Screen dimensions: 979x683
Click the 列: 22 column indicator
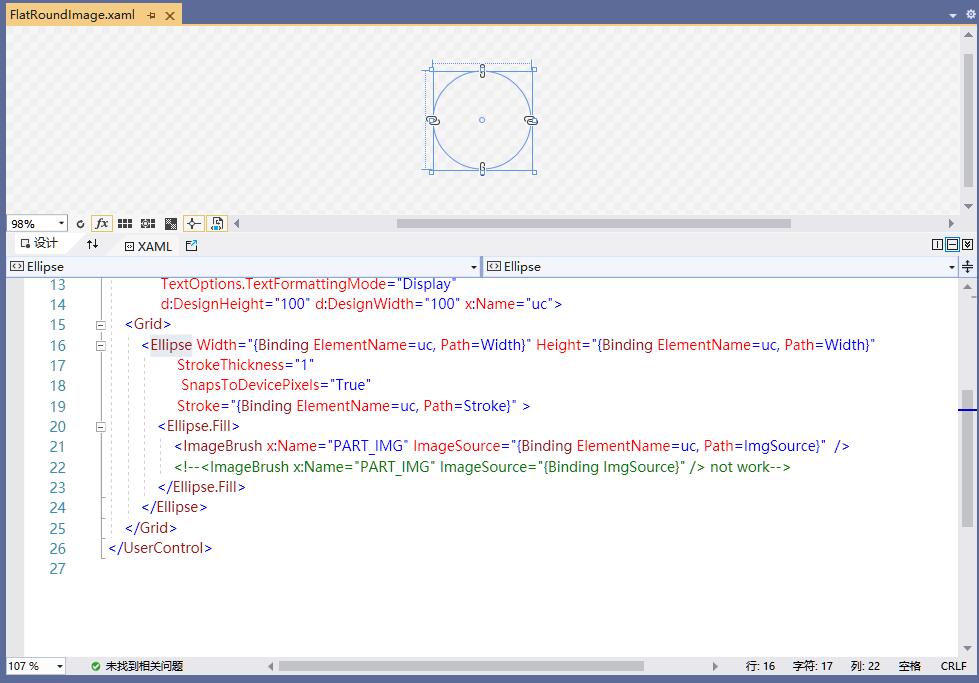coord(865,666)
